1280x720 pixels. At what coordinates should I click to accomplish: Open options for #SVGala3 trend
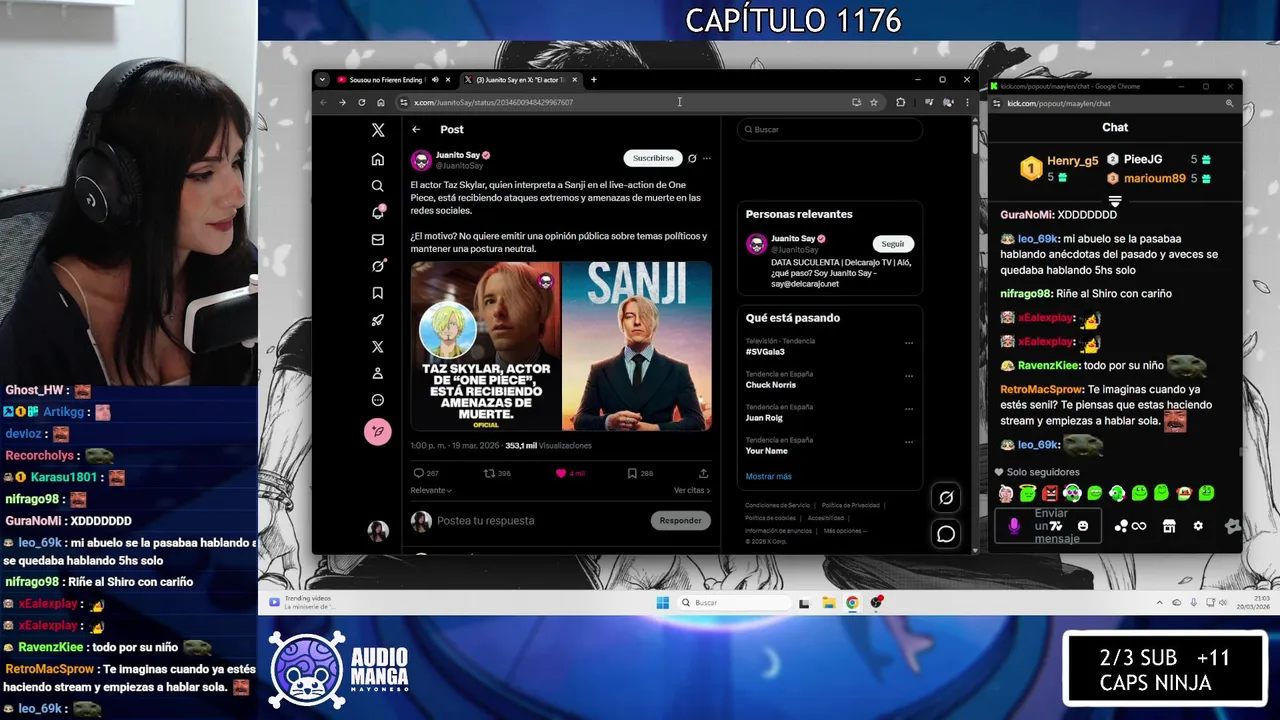click(909, 343)
